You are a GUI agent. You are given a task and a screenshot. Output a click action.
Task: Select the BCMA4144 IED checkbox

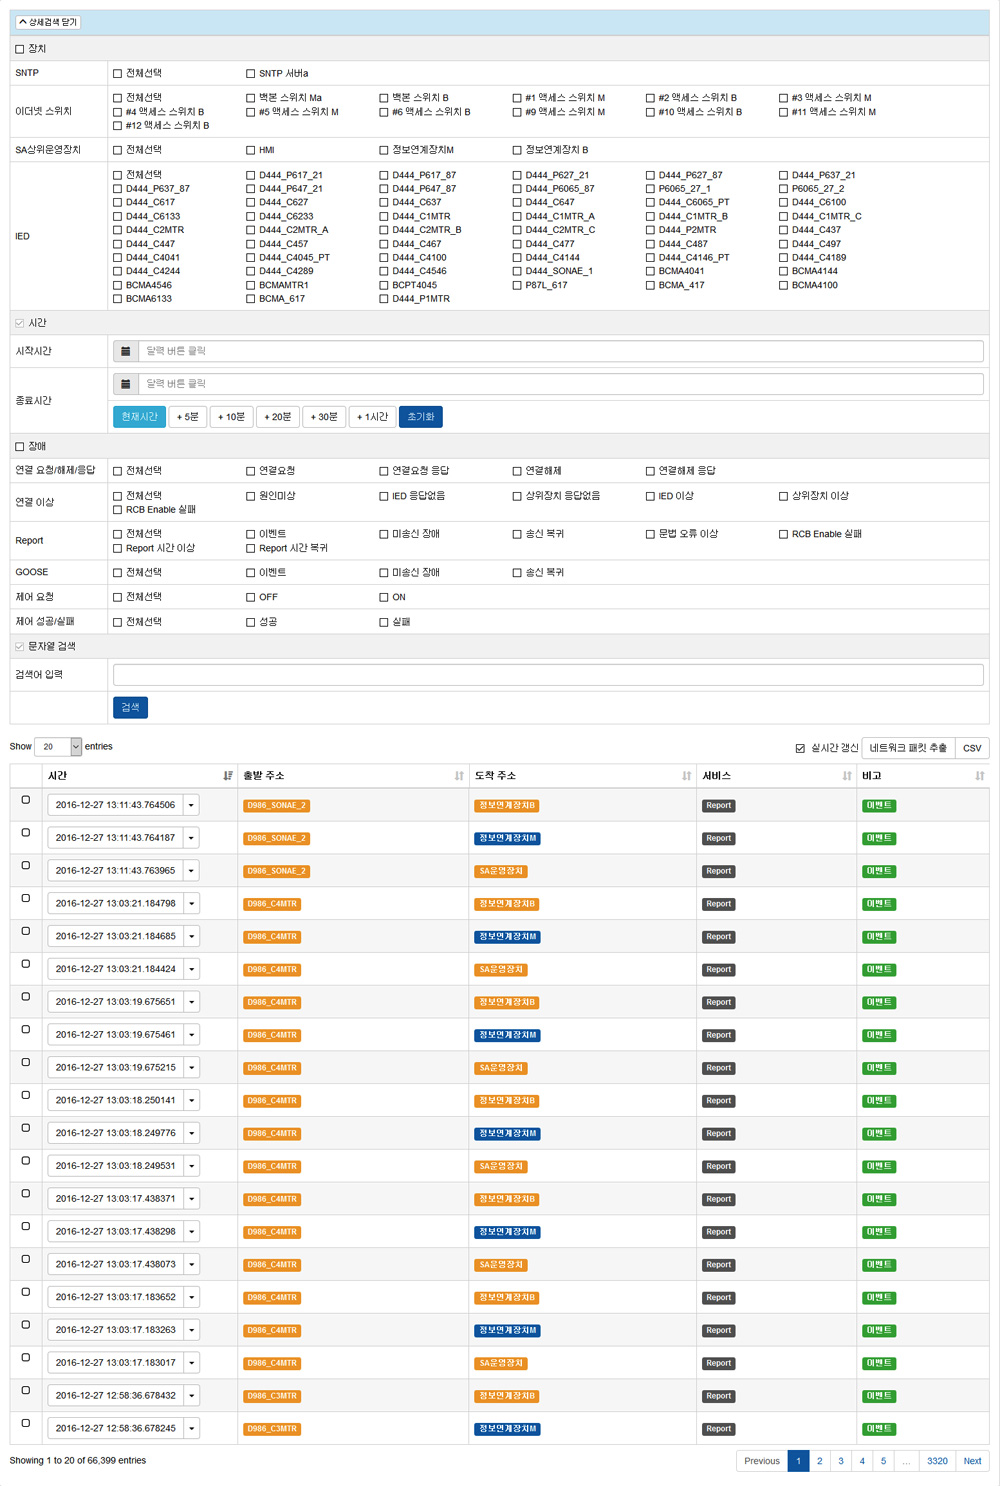(x=784, y=271)
